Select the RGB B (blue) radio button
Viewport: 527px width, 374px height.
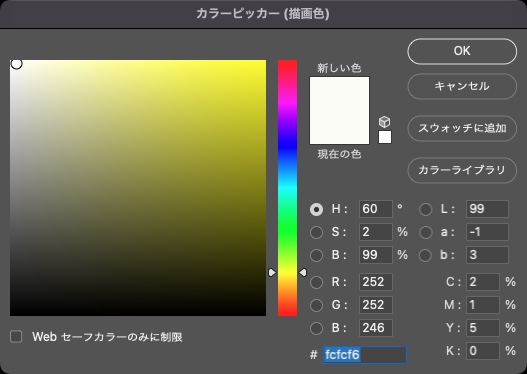click(316, 328)
